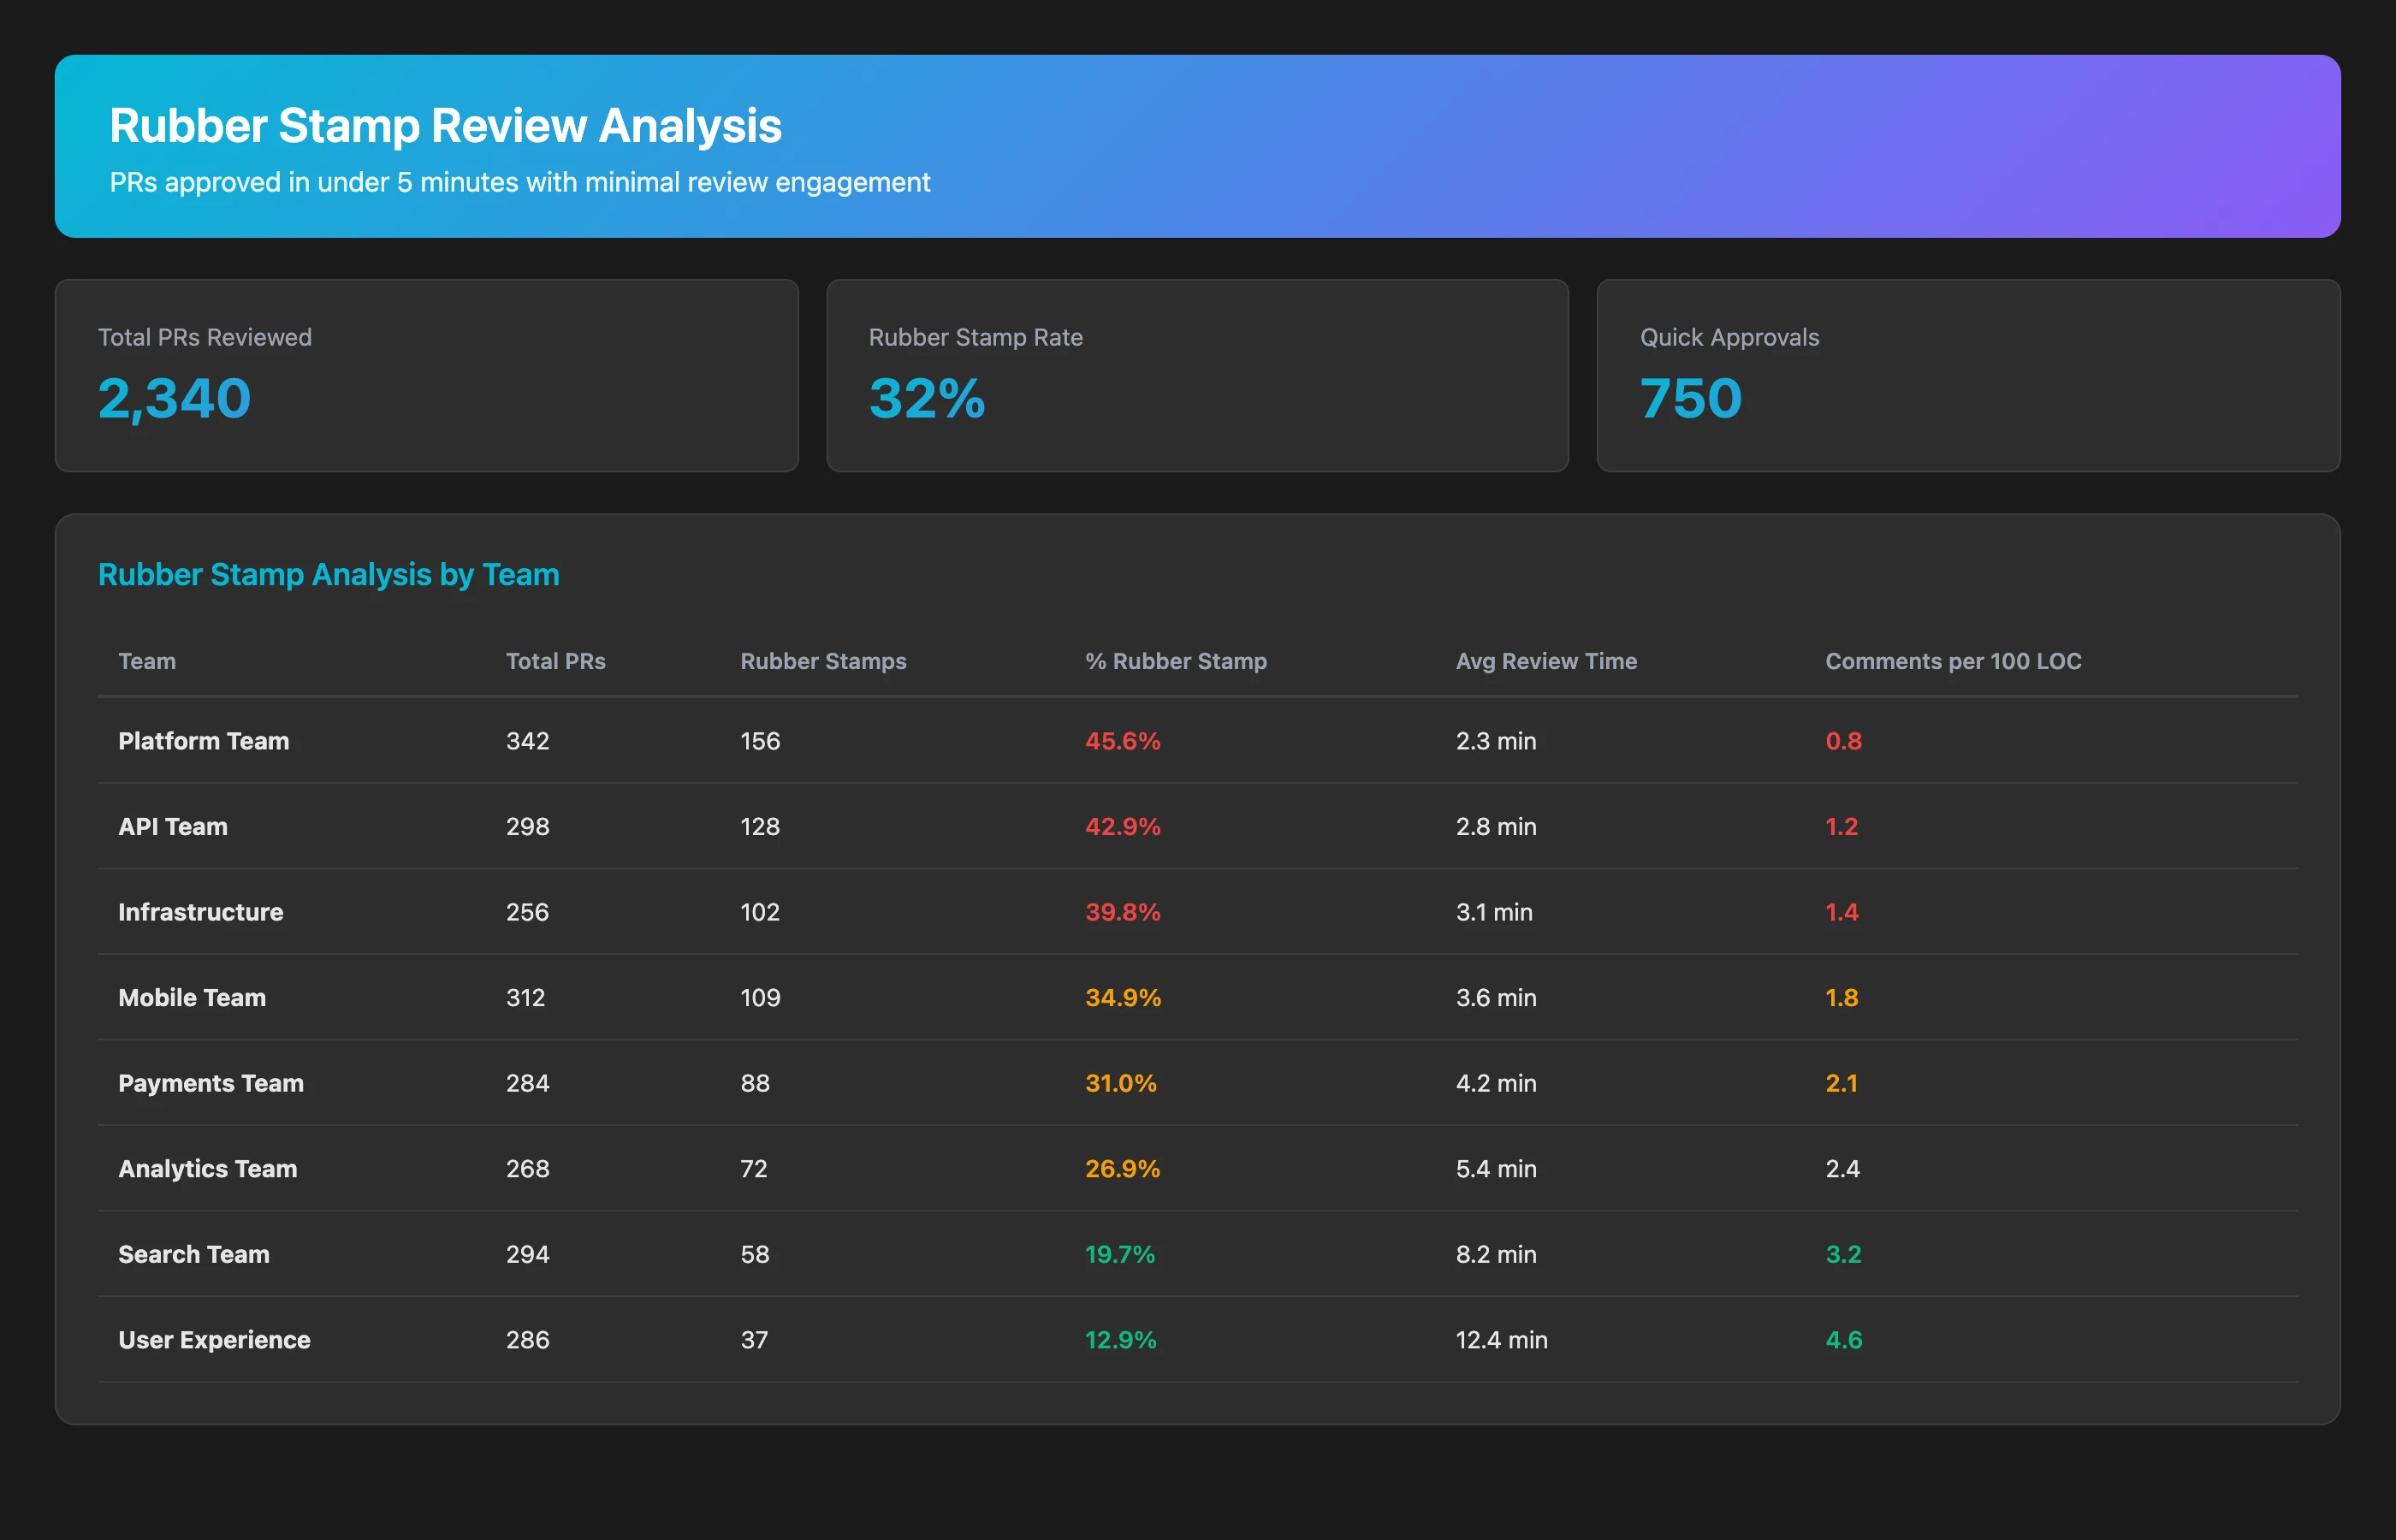This screenshot has width=2396, height=1540.
Task: Click the Rubber Stamp Analysis by Team heading
Action: coord(328,574)
